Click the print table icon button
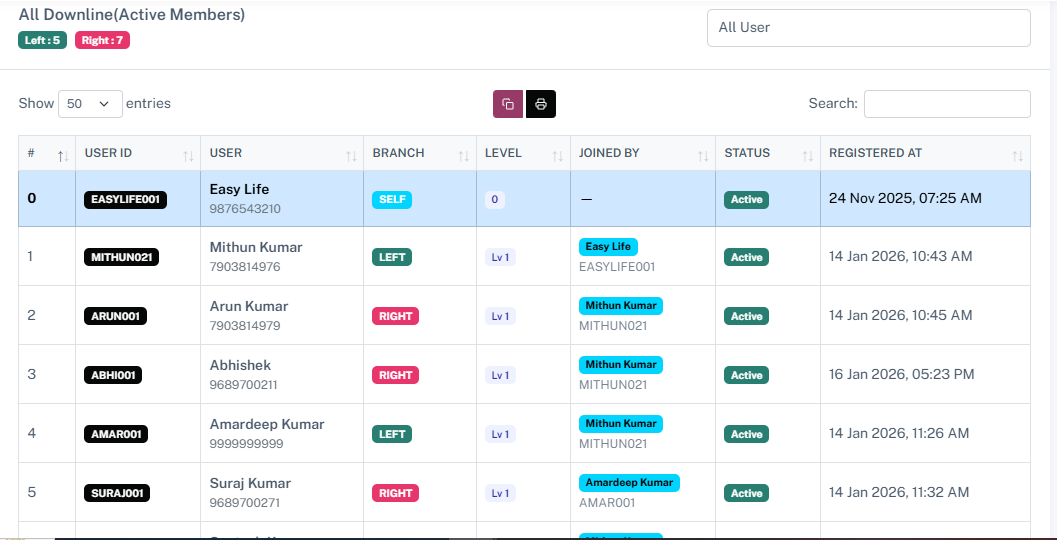 541,104
